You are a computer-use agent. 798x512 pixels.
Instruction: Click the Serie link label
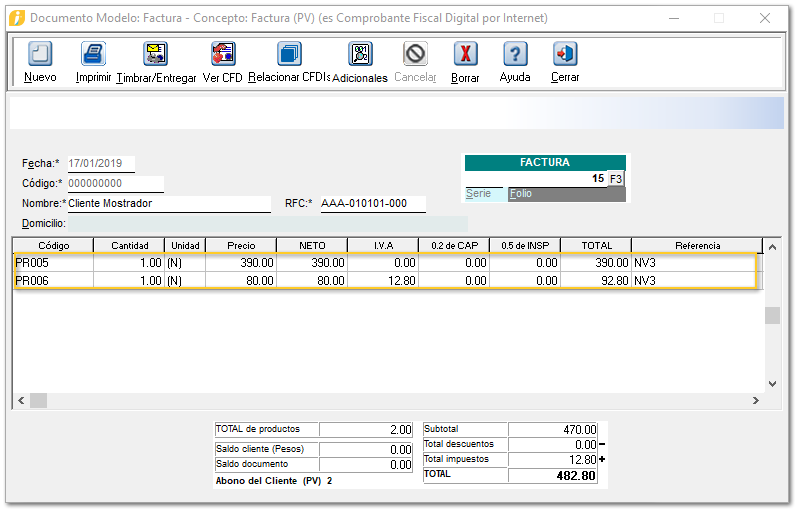(x=479, y=194)
